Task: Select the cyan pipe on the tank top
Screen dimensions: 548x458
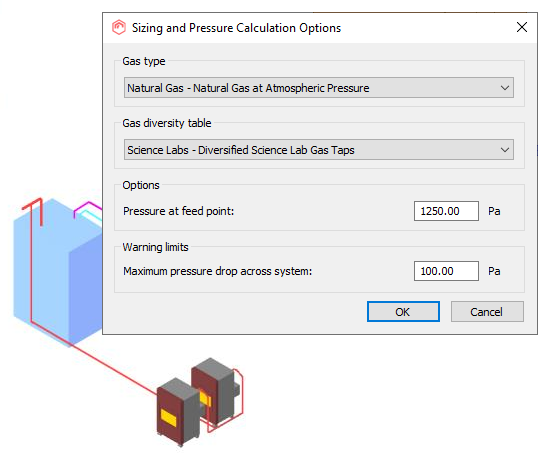Action: [92, 217]
